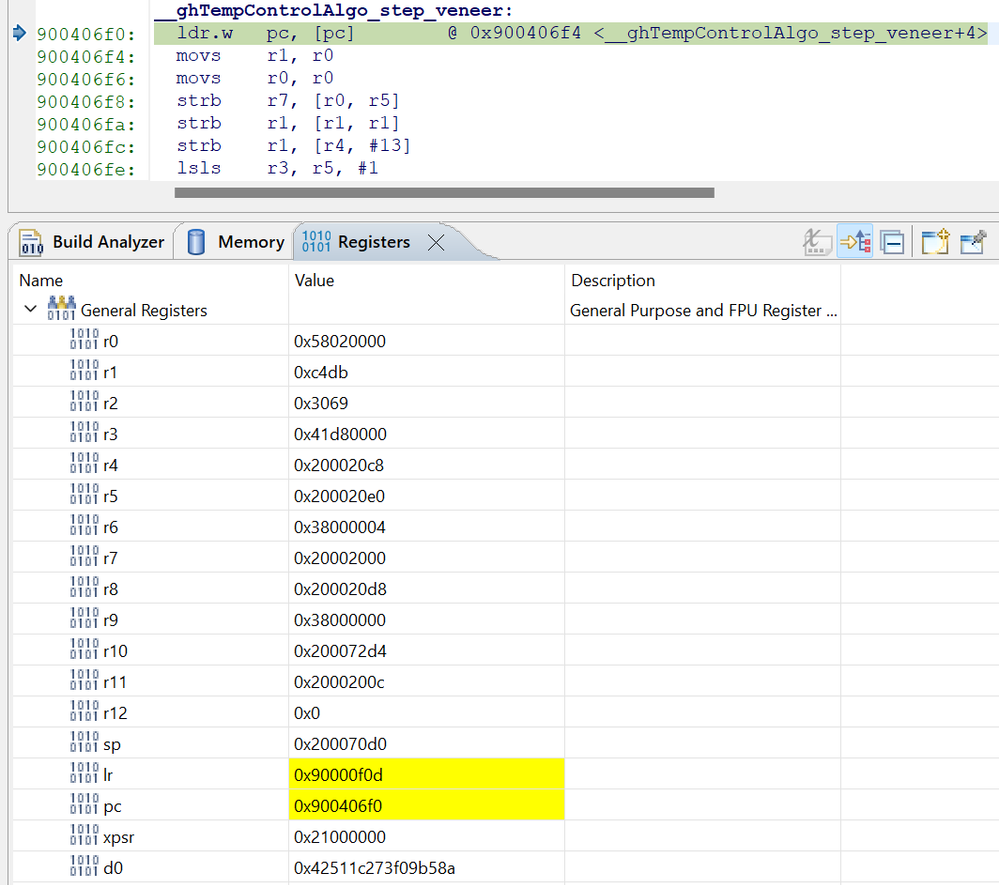
Task: Select r9 value 0x38000000
Action: click(x=340, y=620)
